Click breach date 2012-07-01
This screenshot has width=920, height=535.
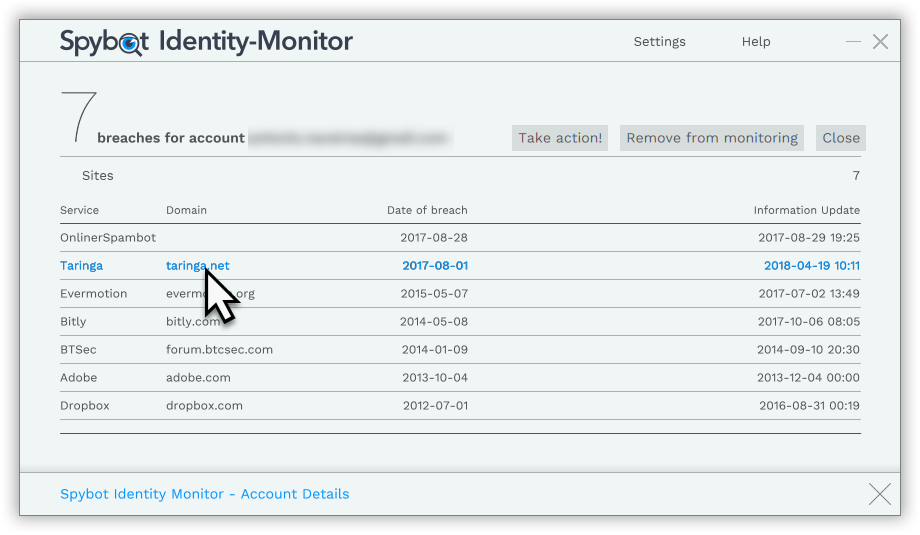435,405
